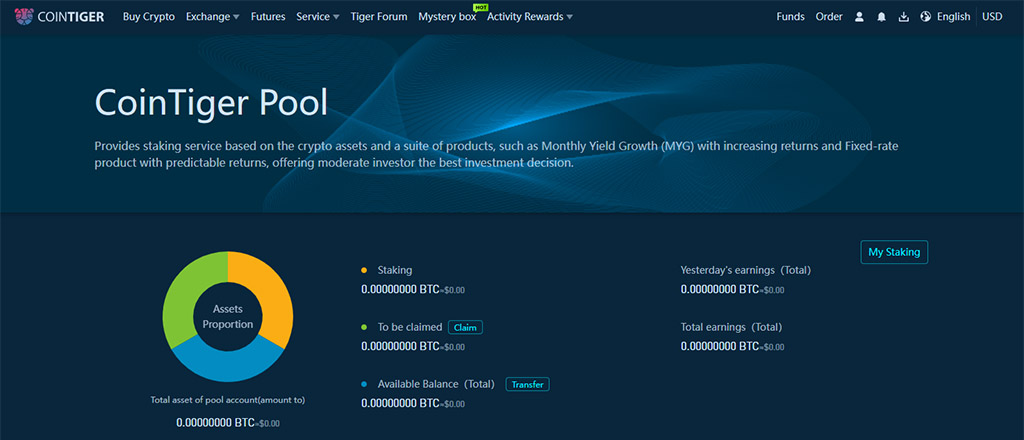Change language from English
Screen dimensions: 1024x440
[x=953, y=17]
